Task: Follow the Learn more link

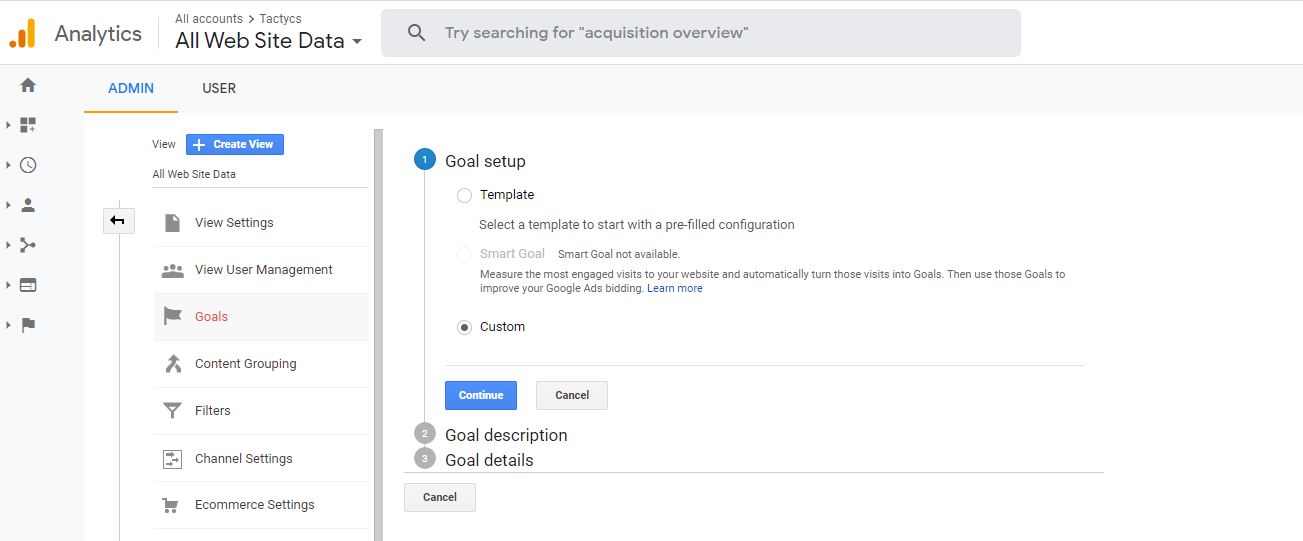Action: click(675, 288)
